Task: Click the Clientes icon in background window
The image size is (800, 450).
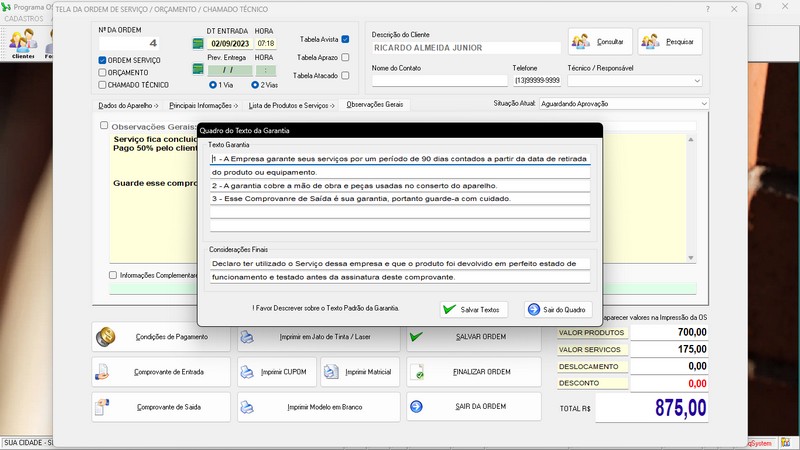Action: (x=23, y=43)
